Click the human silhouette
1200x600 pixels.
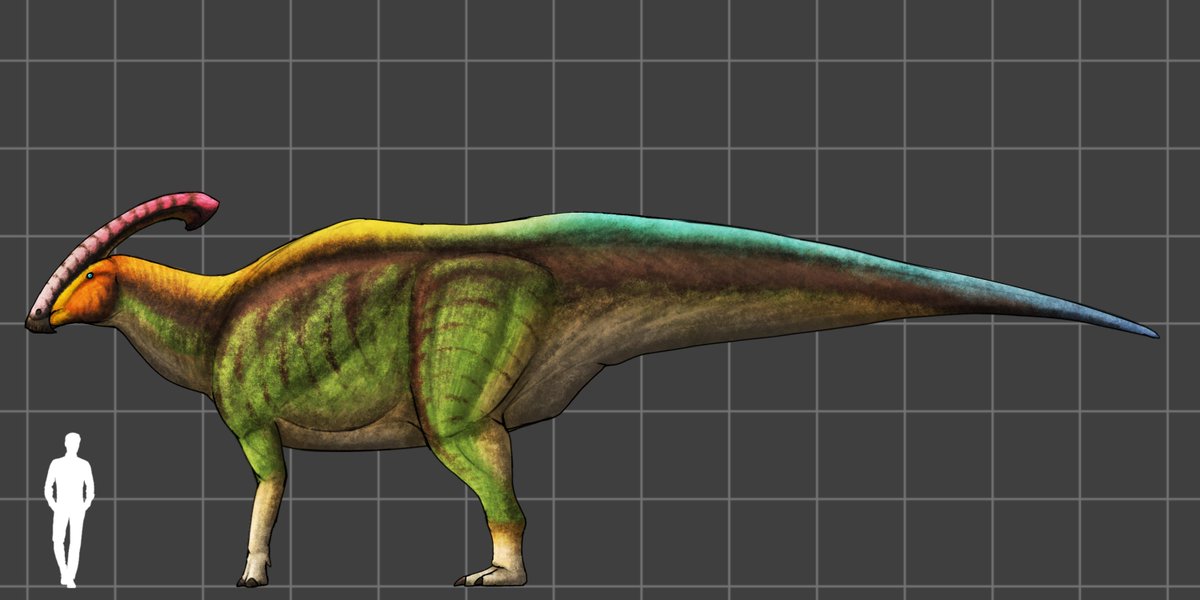pyautogui.click(x=70, y=500)
